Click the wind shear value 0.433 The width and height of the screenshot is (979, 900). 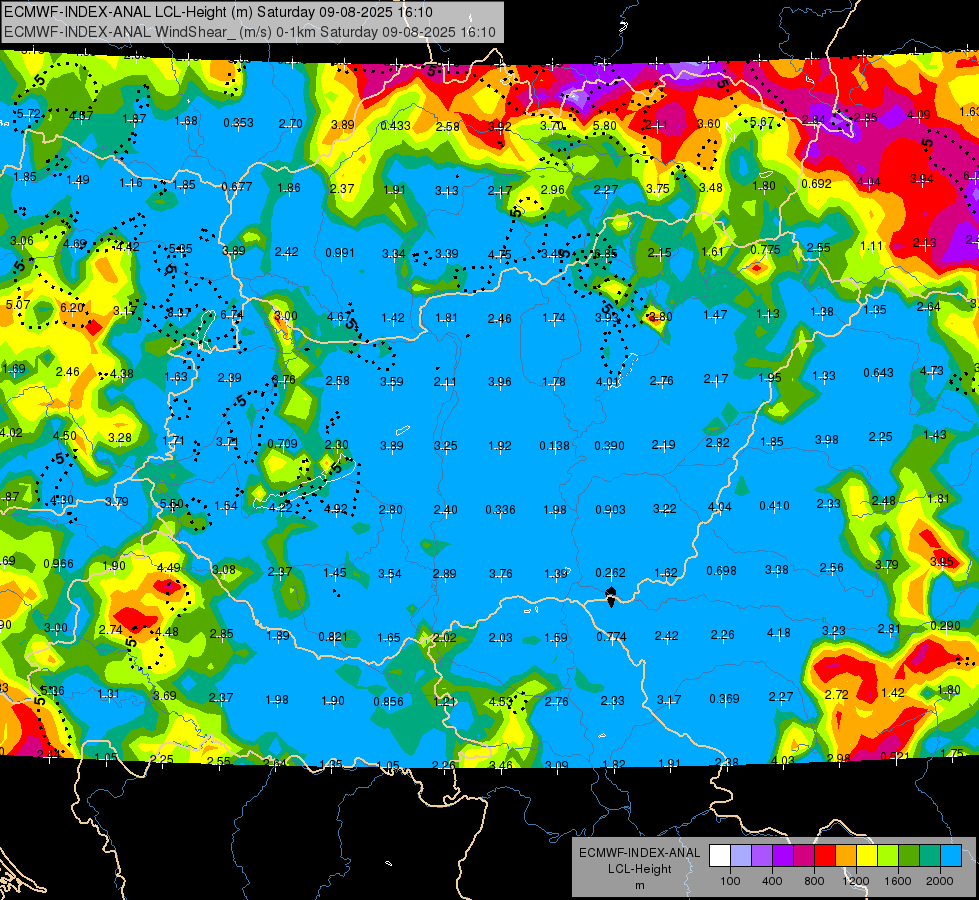tap(395, 126)
